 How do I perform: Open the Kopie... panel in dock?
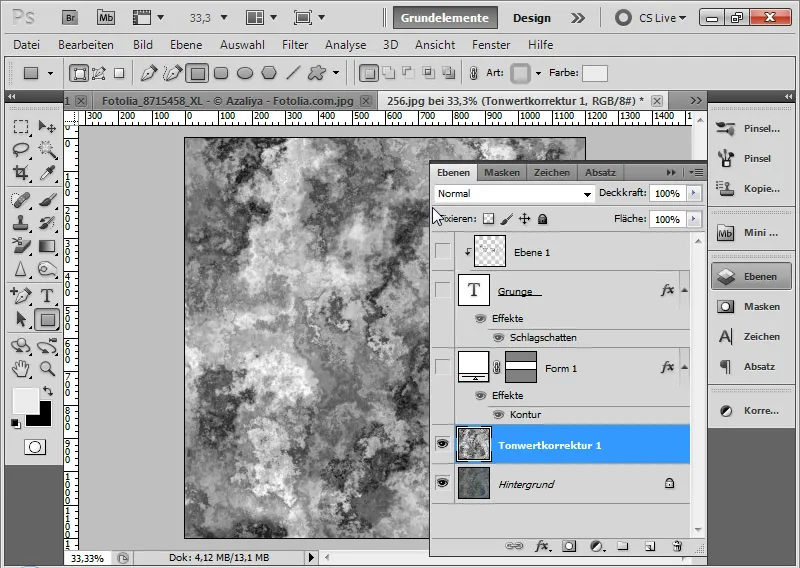[750, 188]
